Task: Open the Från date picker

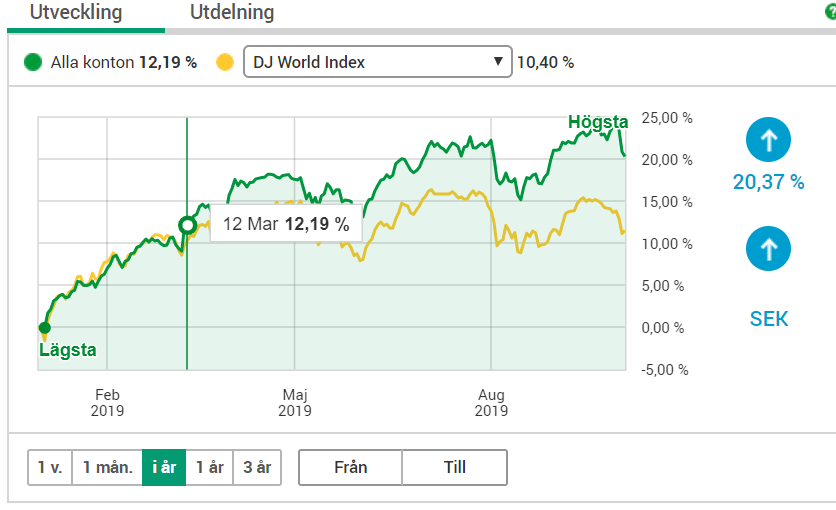Action: (350, 467)
